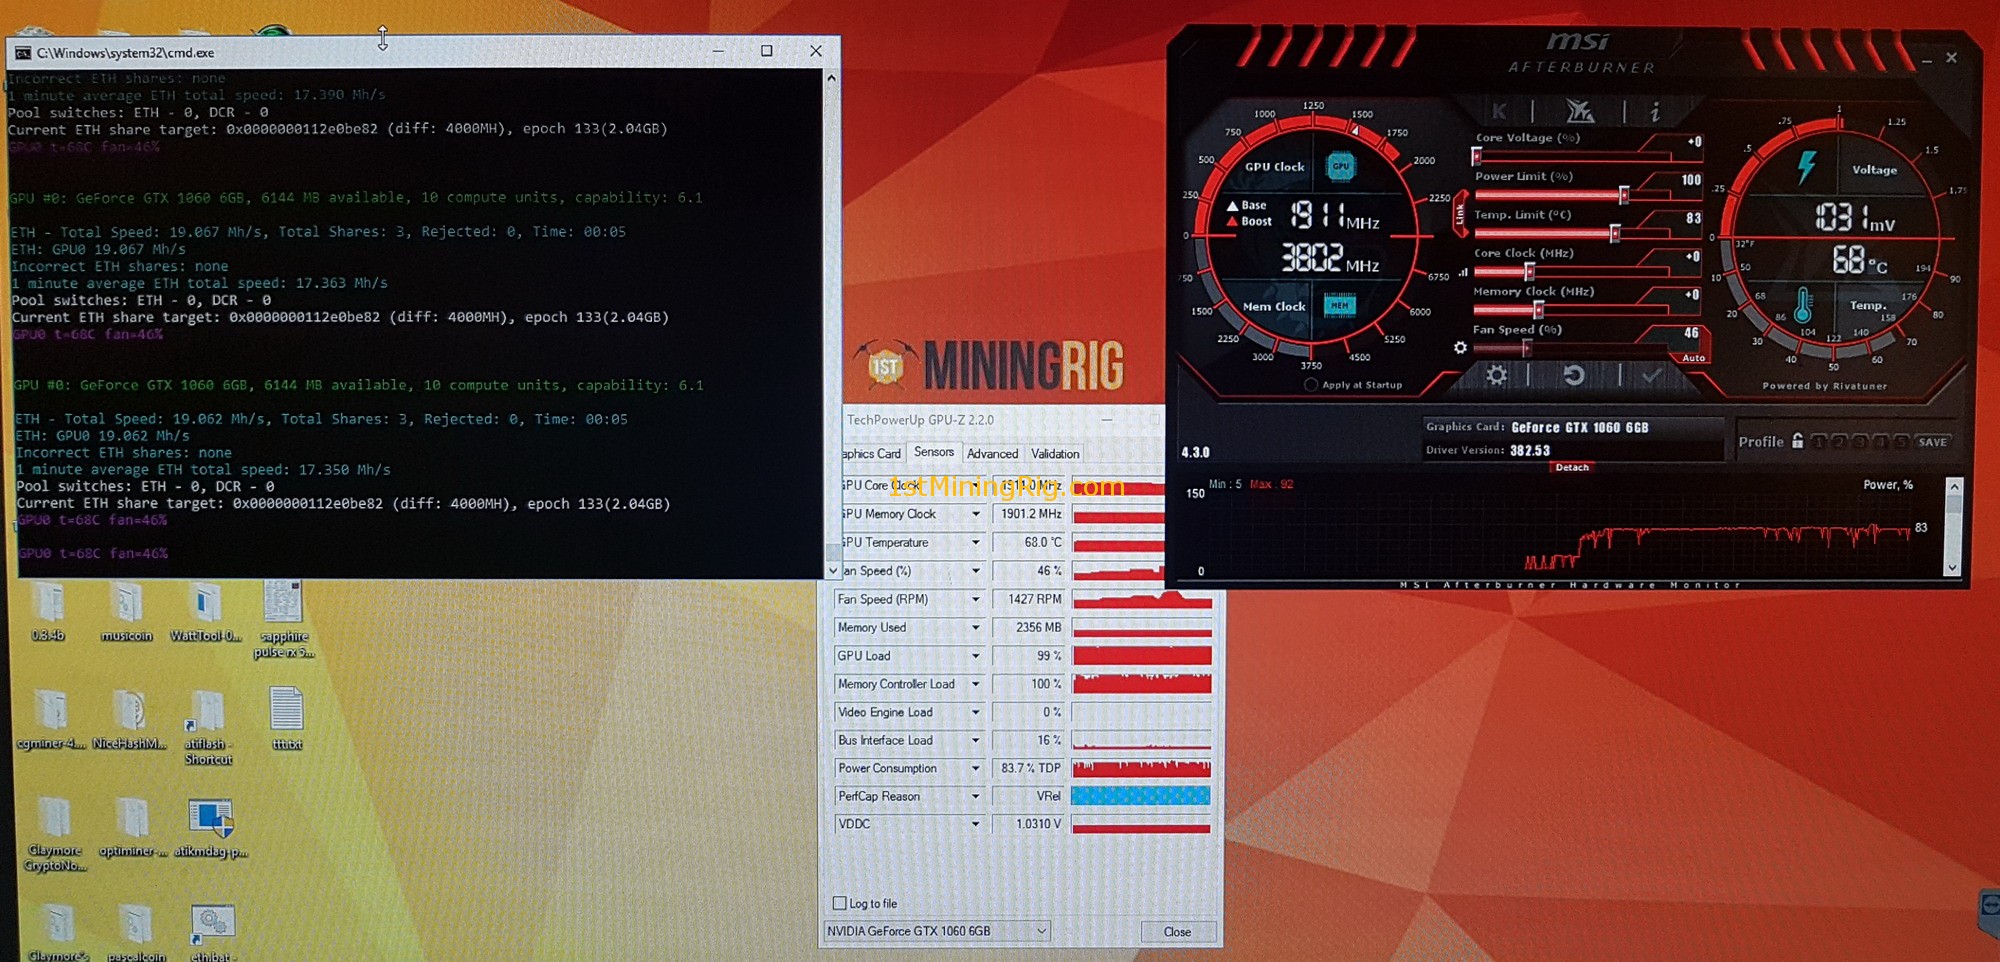Click the thermometer Temp icon in the gauge
Screen dimensions: 2000x962
(1803, 305)
